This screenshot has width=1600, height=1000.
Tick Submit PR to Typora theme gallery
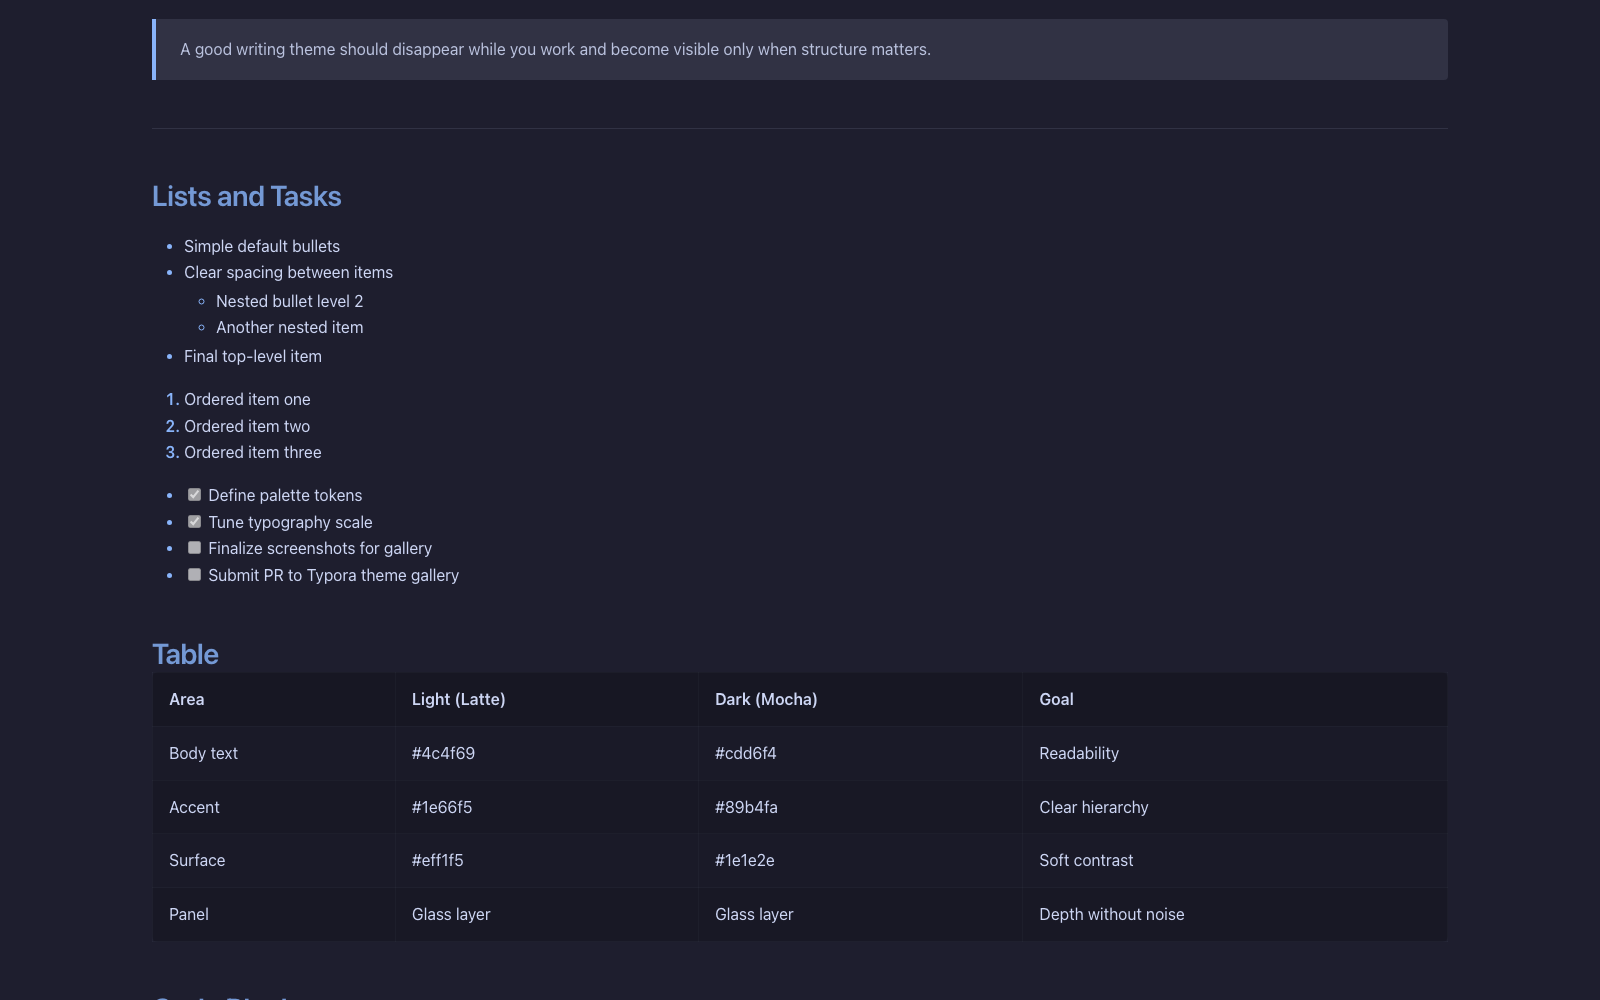click(195, 575)
